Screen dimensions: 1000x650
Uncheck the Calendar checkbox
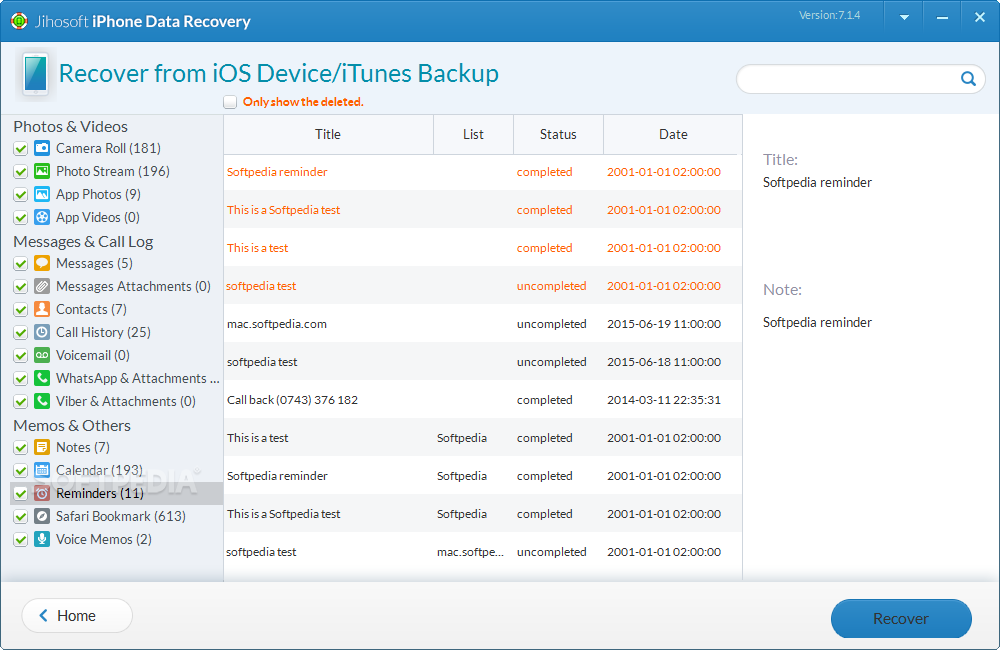click(20, 470)
